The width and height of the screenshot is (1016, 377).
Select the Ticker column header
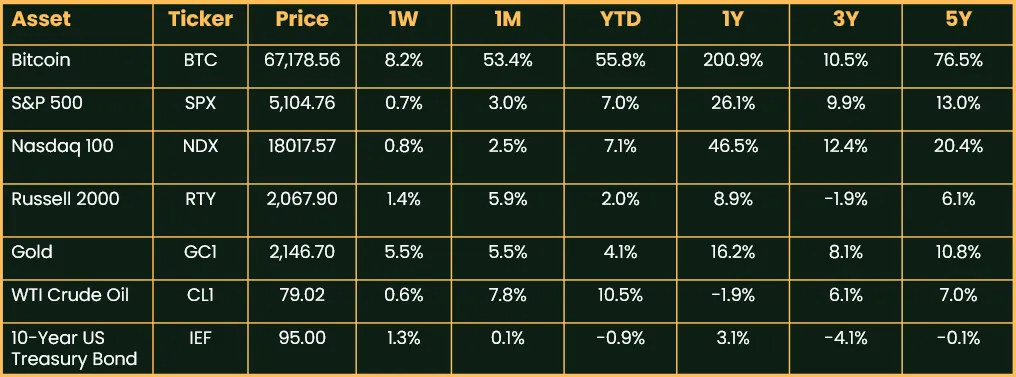click(x=200, y=19)
